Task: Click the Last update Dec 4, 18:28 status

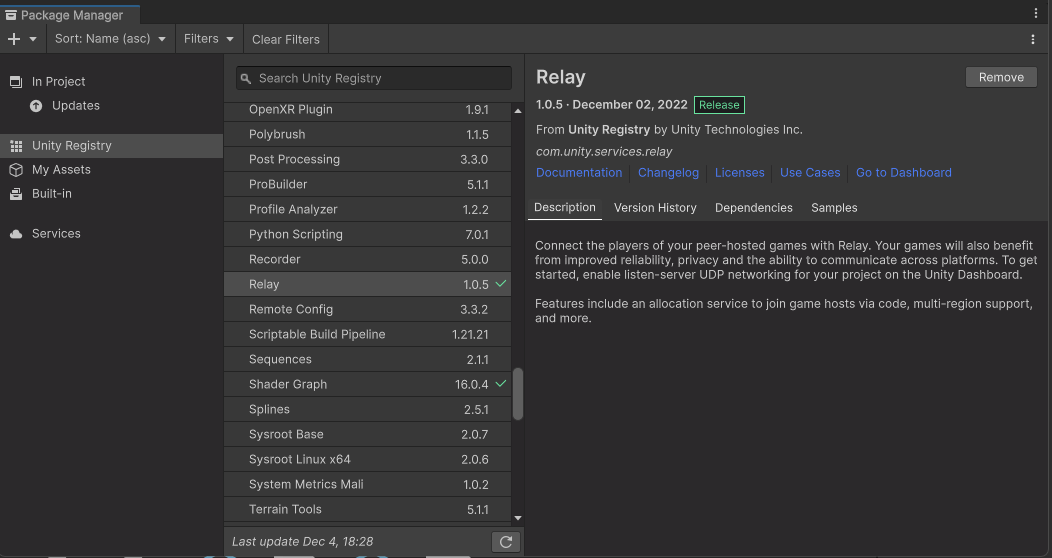Action: coord(303,541)
